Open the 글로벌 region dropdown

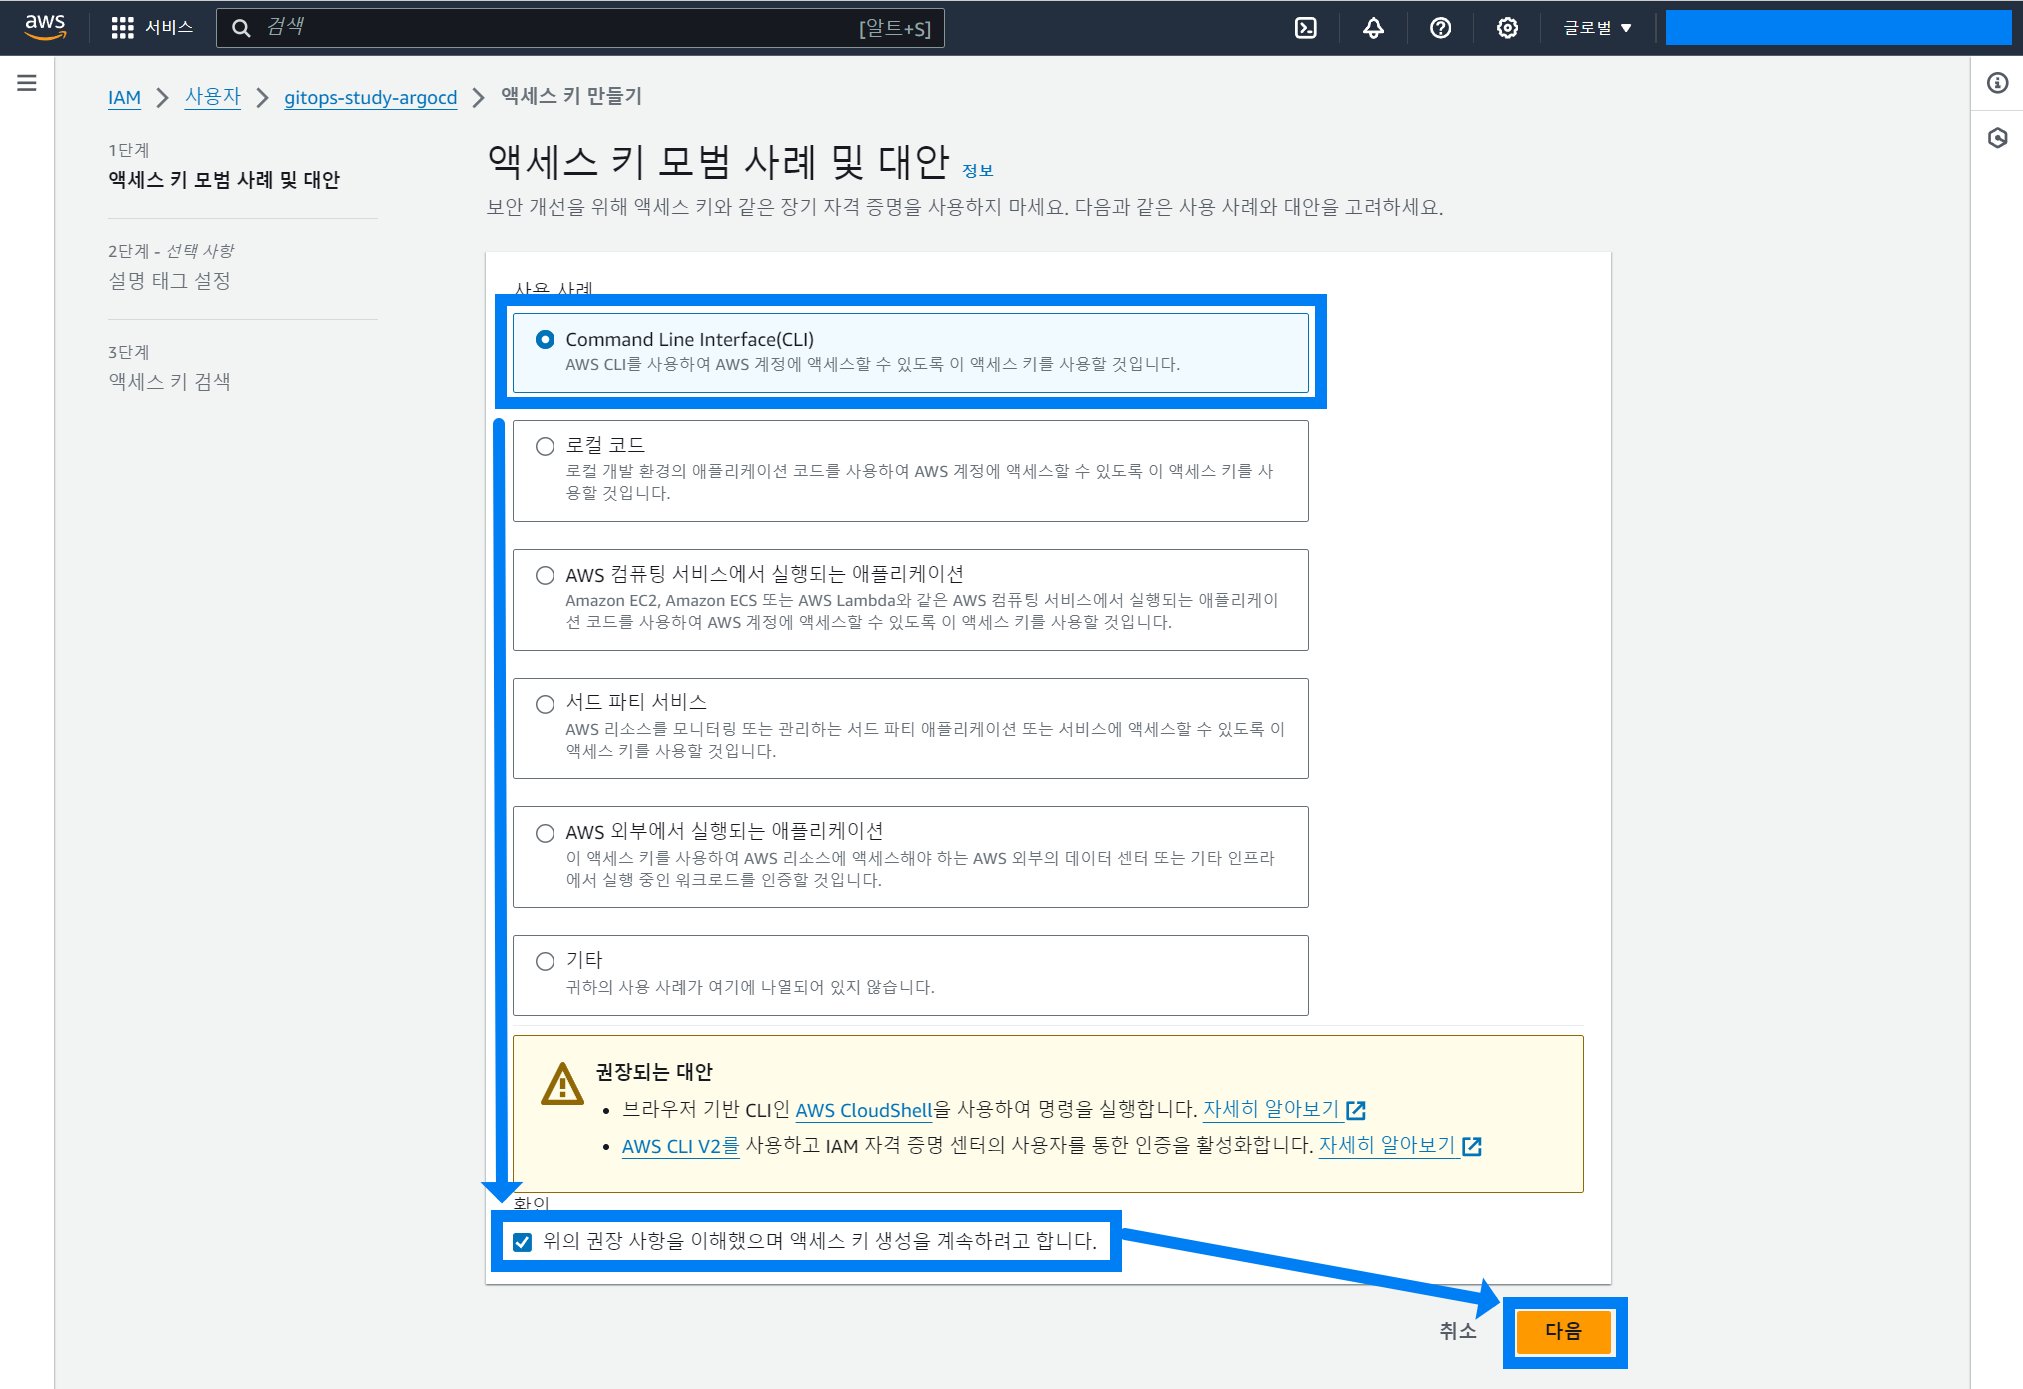pyautogui.click(x=1597, y=28)
